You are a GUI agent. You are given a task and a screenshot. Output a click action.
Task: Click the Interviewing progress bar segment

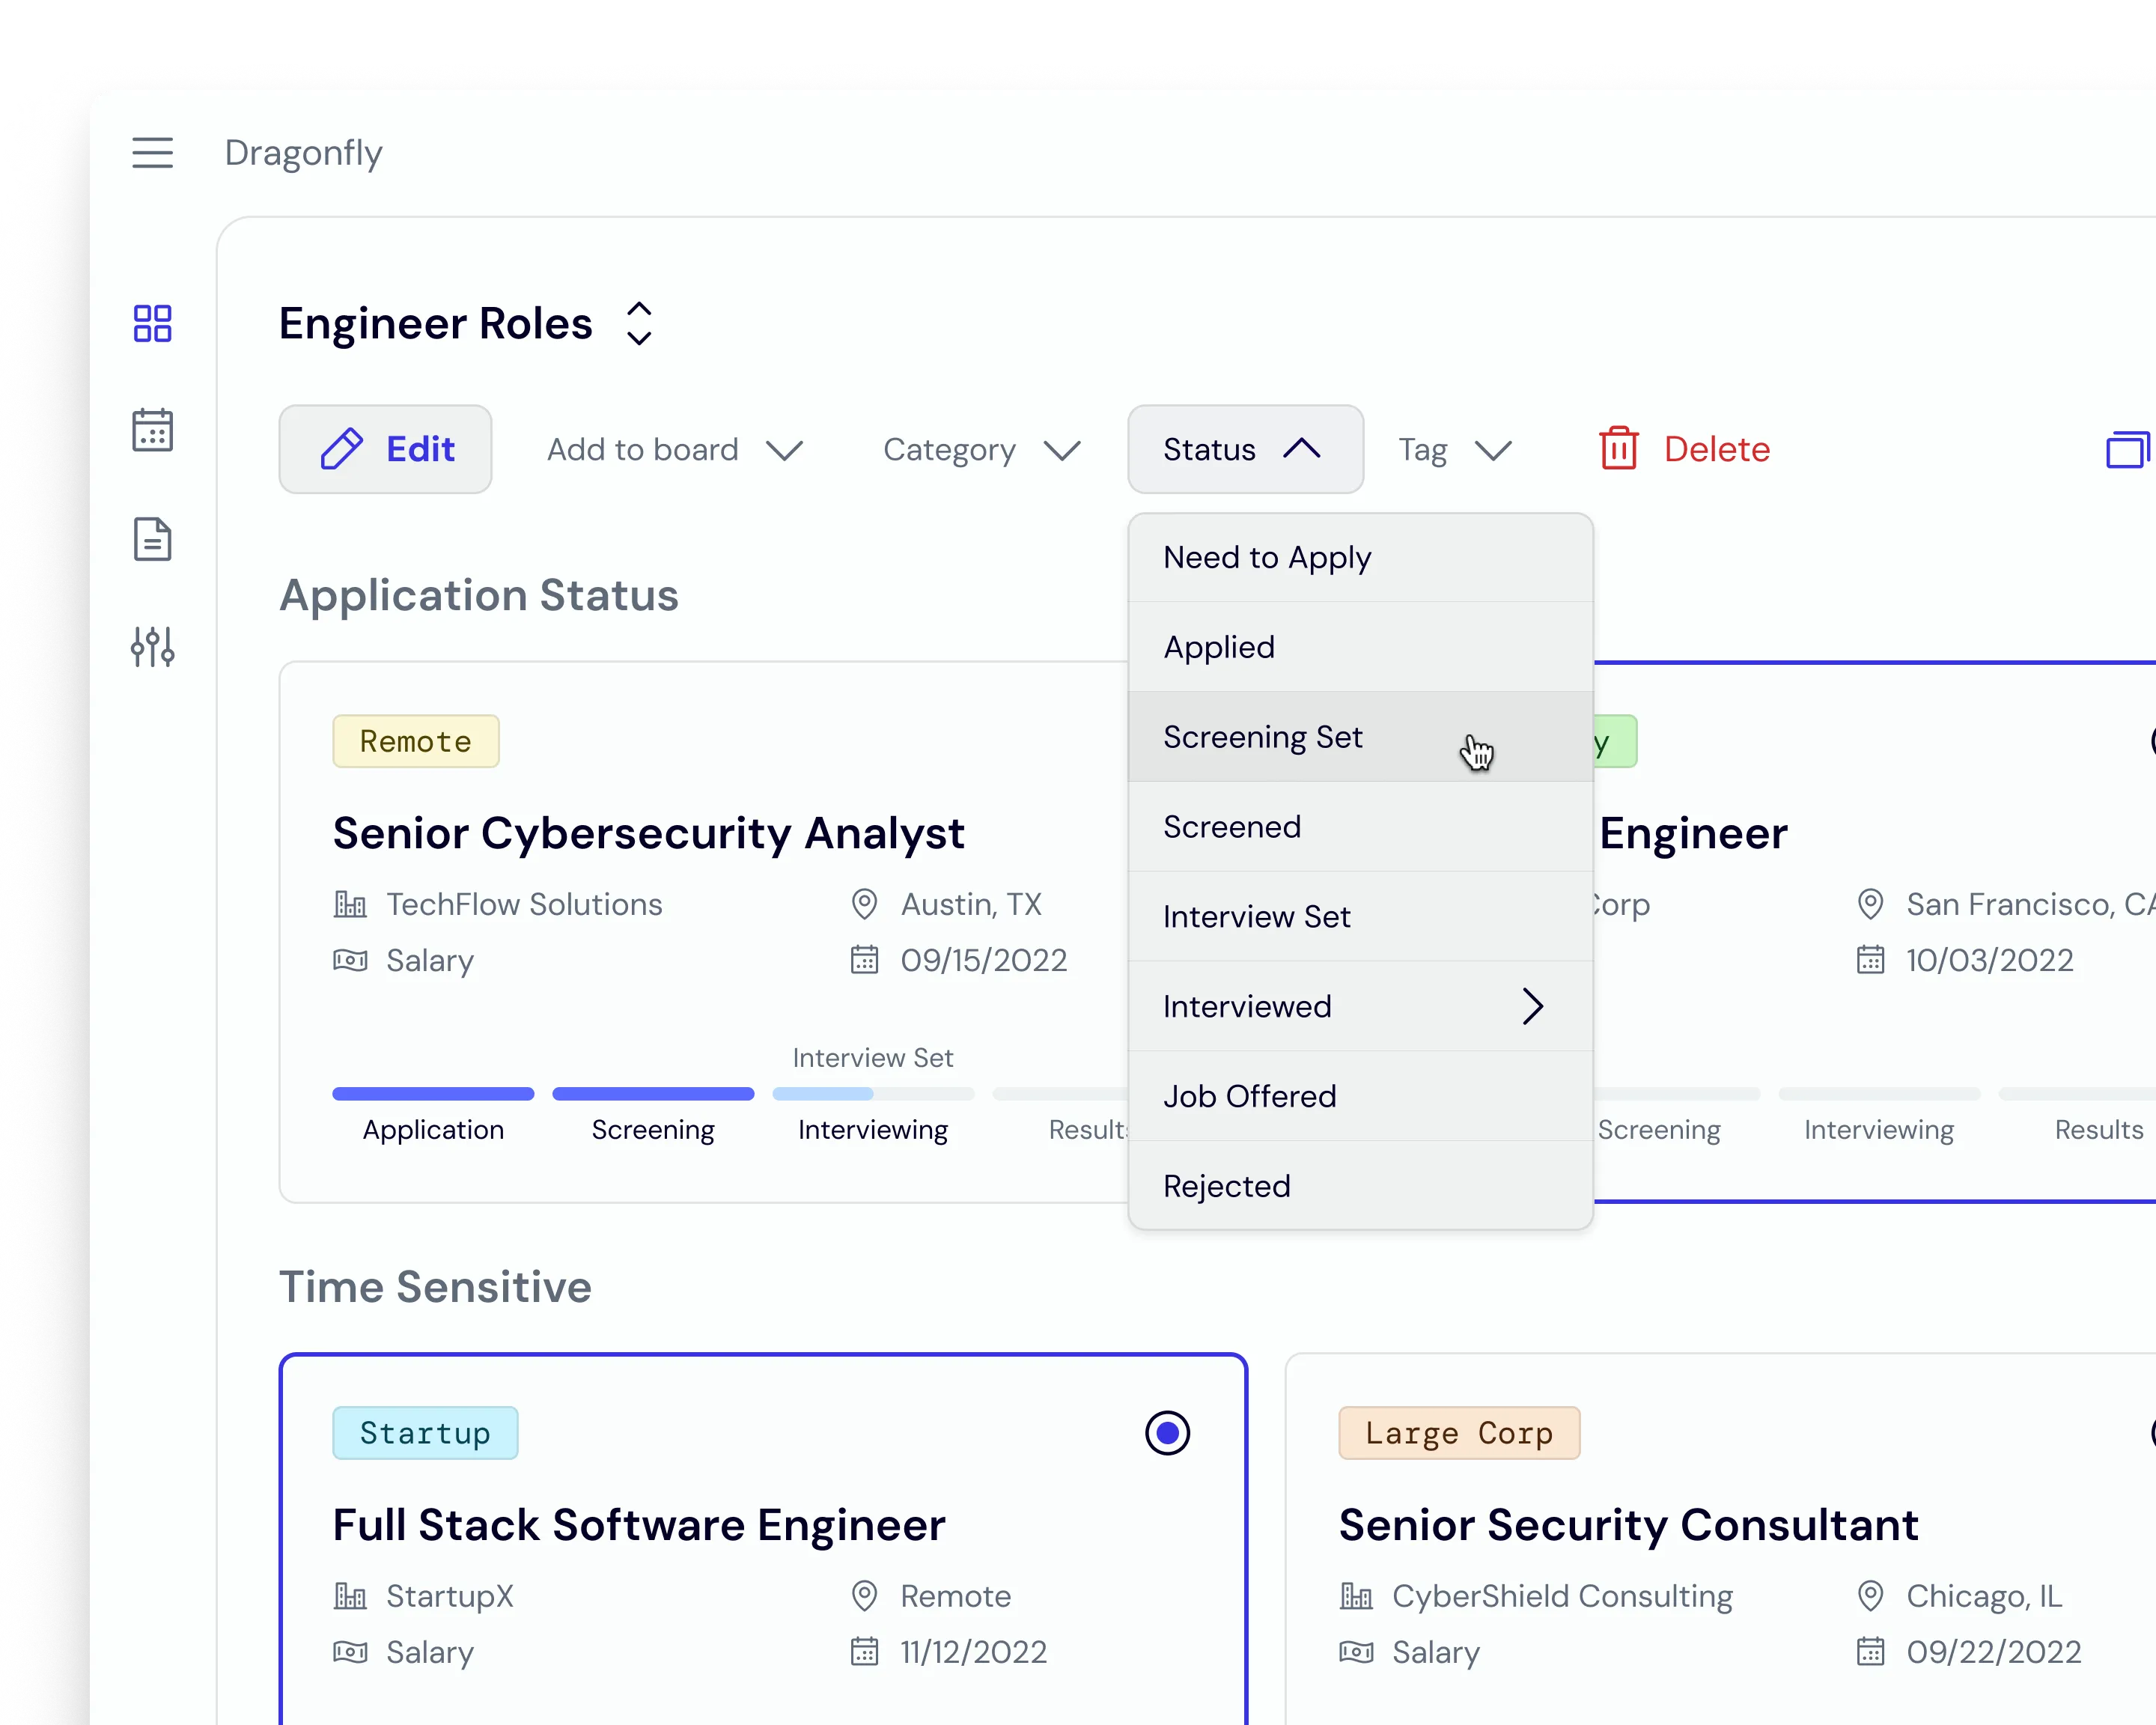pyautogui.click(x=872, y=1094)
